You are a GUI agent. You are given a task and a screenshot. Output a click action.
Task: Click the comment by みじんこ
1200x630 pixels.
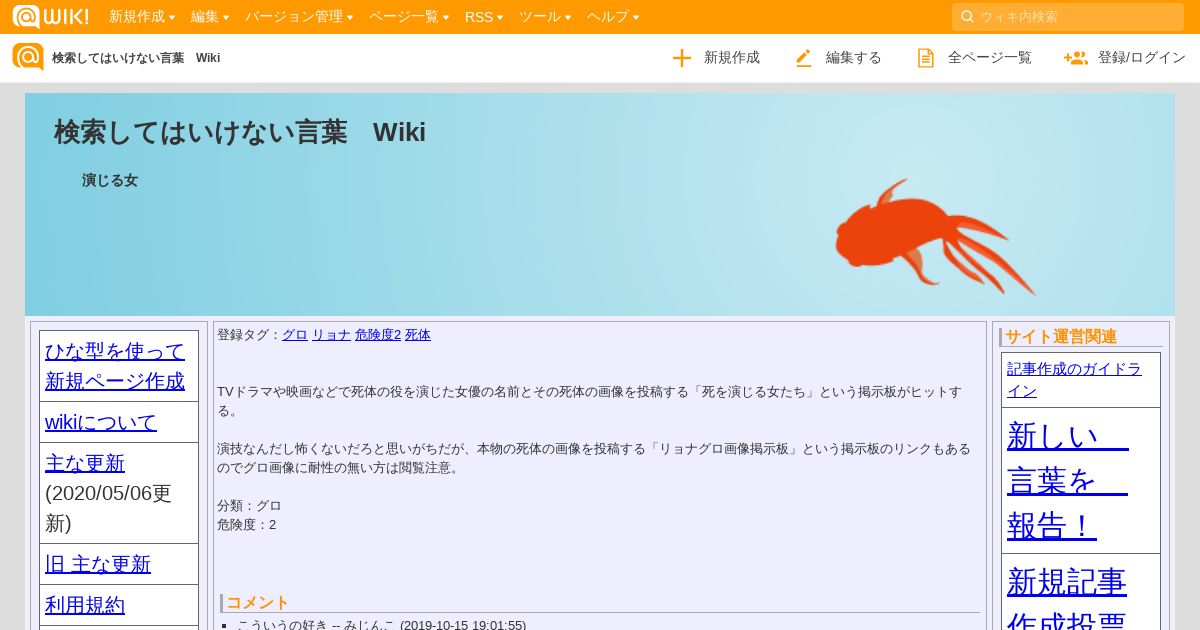pos(381,625)
